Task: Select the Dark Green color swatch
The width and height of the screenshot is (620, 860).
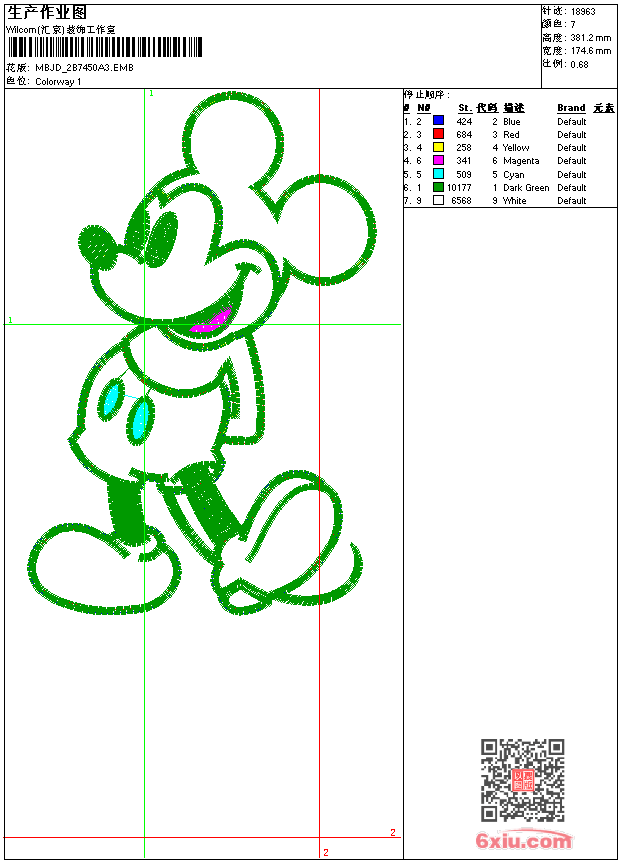Action: pyautogui.click(x=438, y=187)
